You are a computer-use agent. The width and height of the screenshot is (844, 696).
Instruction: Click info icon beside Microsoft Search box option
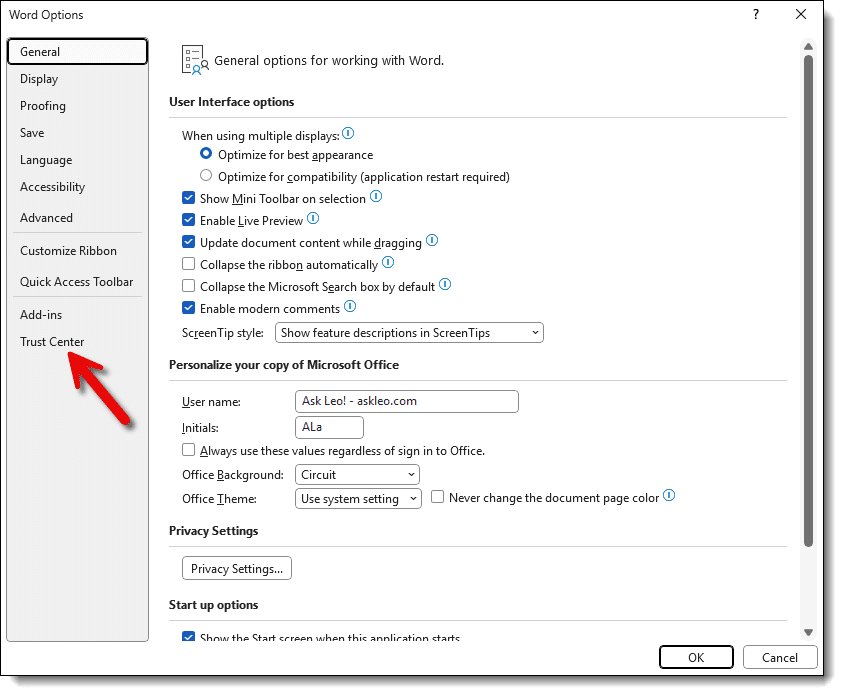[445, 285]
